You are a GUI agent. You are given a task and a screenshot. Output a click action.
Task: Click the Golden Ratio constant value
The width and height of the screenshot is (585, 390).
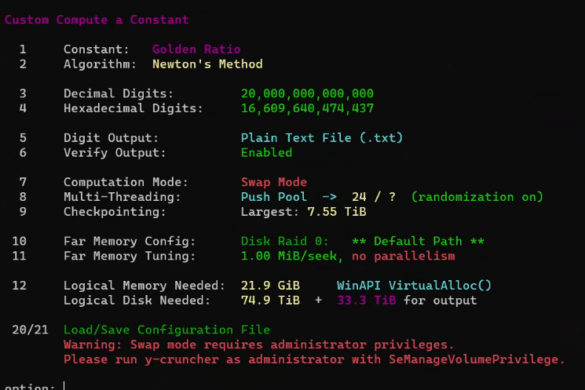coord(196,49)
